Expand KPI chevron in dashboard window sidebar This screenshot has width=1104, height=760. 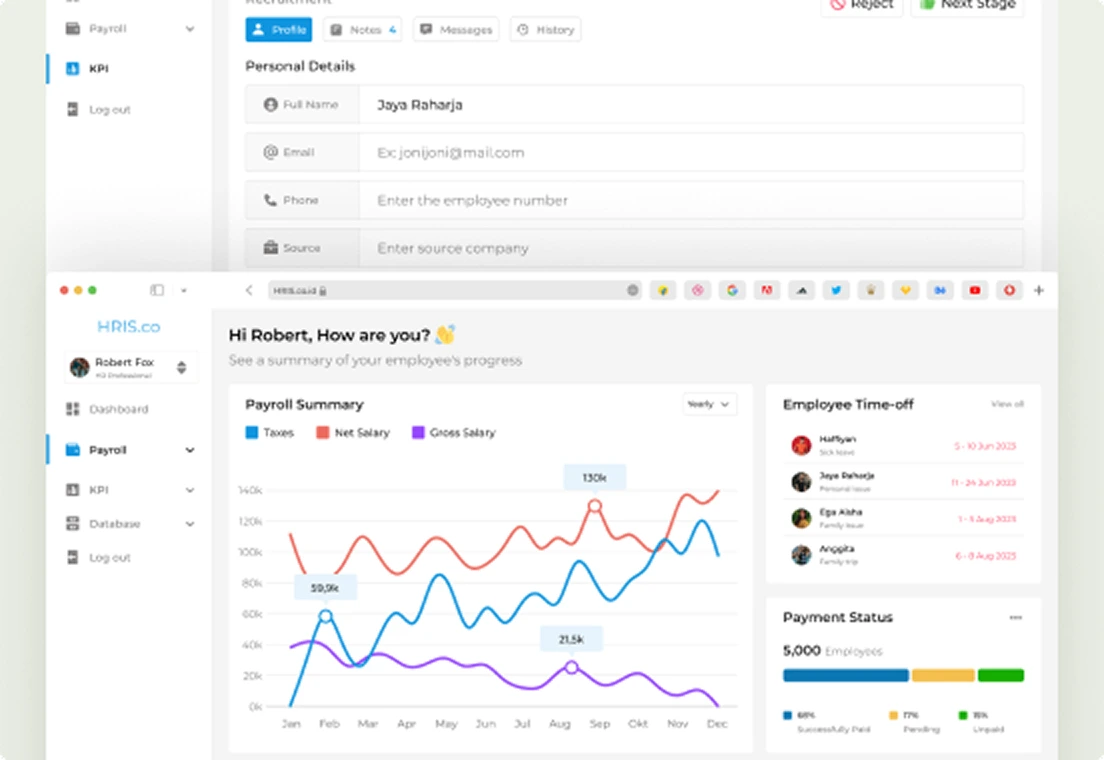[x=190, y=490]
